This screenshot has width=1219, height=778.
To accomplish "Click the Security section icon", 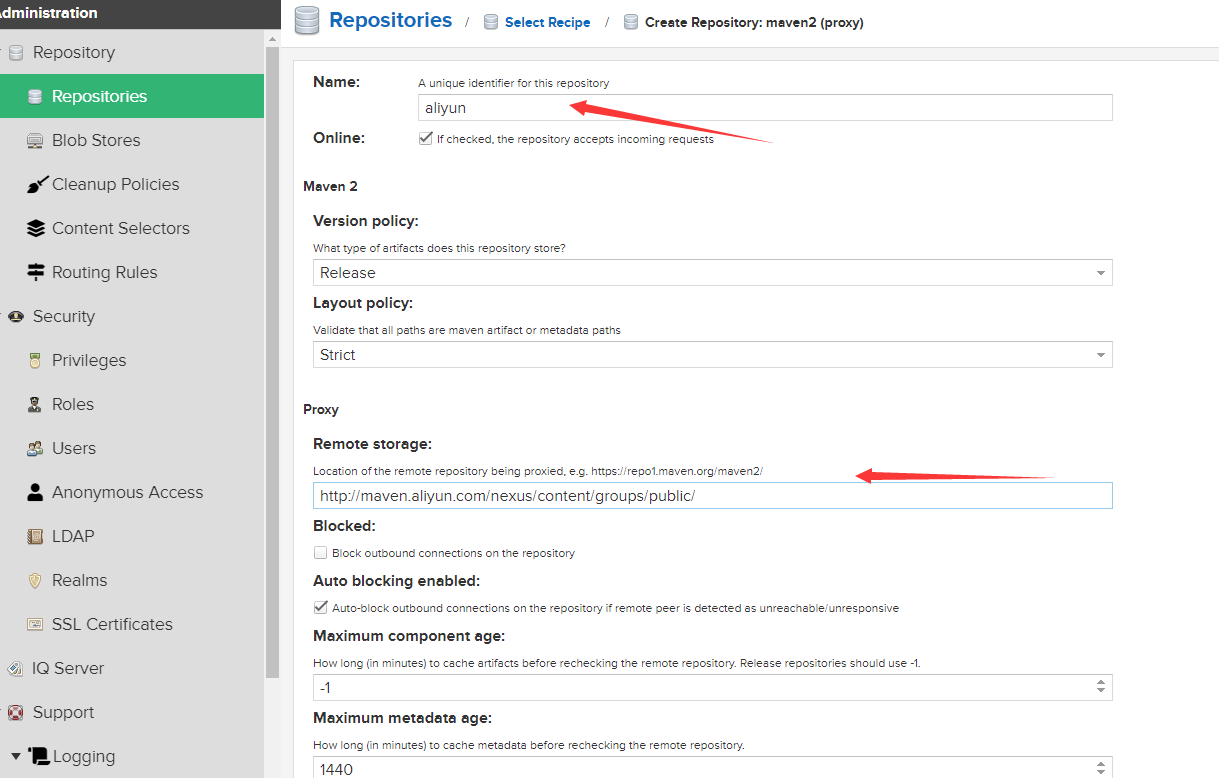I will point(16,316).
